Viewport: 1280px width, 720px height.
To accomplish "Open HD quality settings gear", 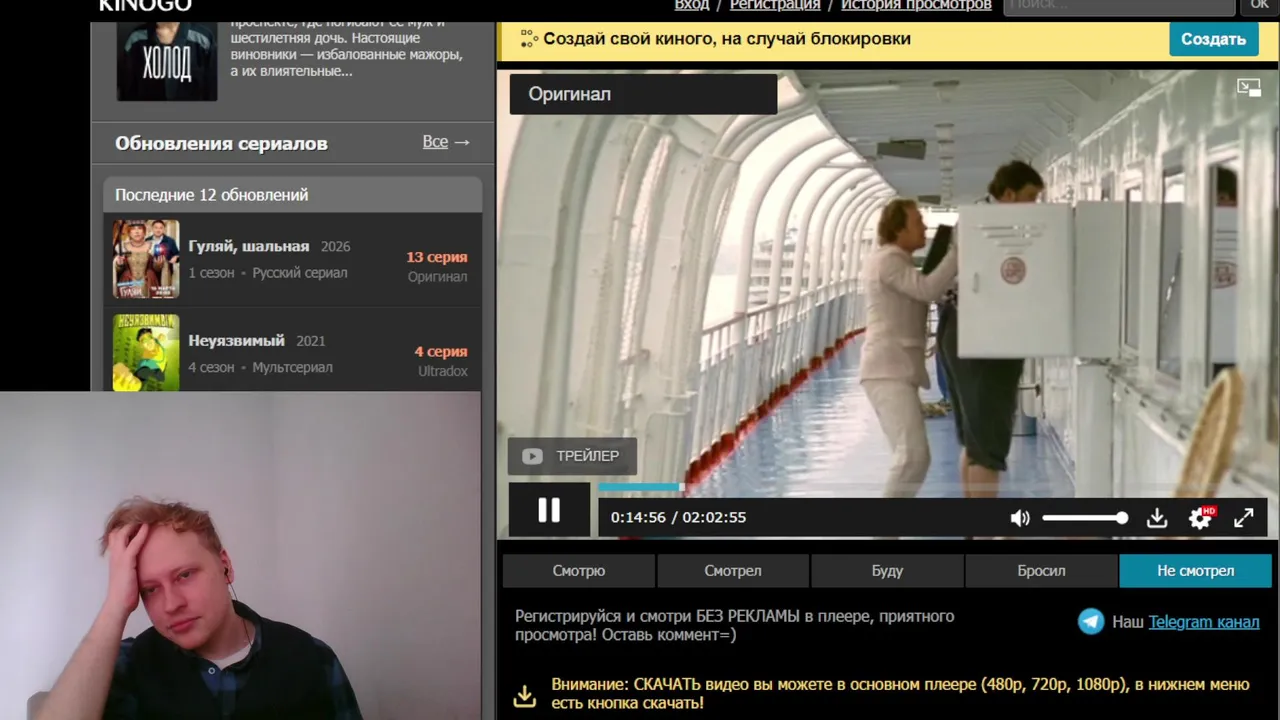I will click(x=1201, y=517).
